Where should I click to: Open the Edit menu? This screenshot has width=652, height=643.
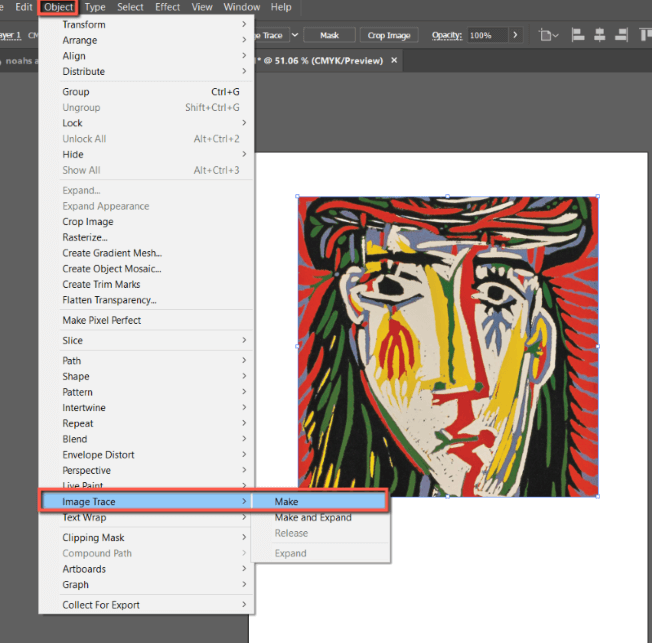[24, 7]
